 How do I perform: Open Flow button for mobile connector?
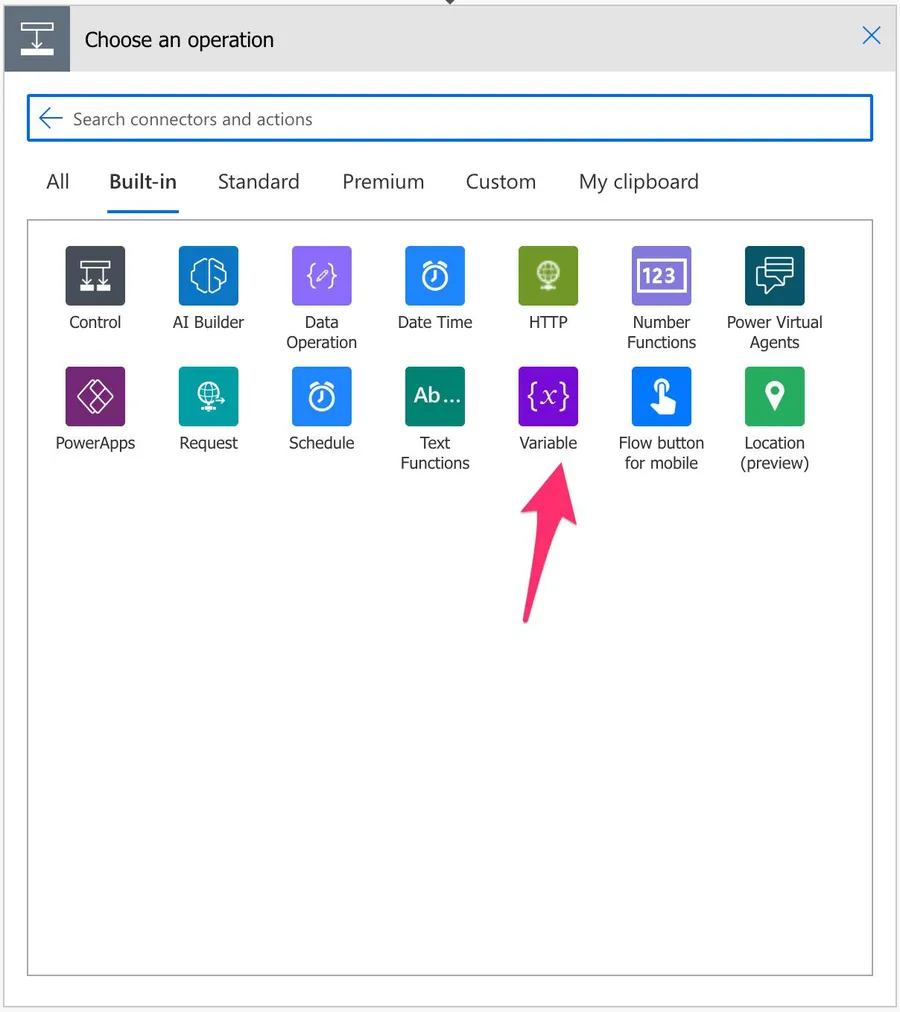661,397
